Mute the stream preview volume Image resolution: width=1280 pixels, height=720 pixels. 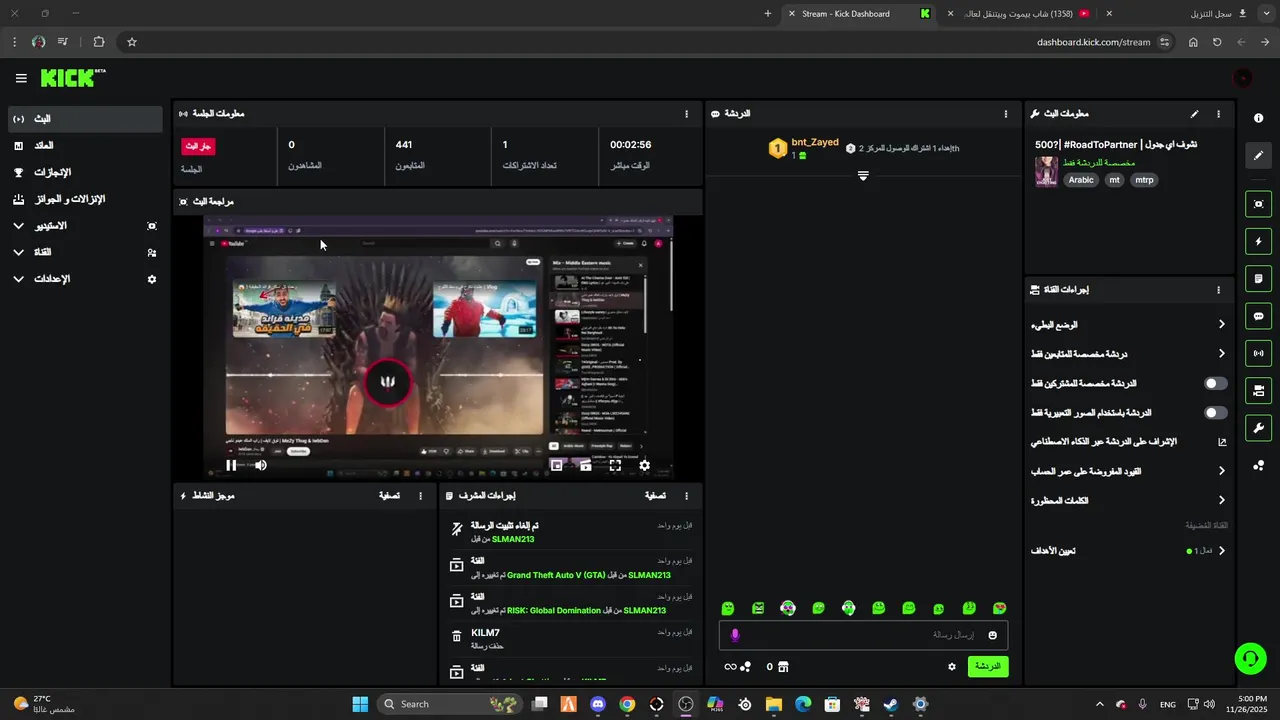click(x=260, y=465)
